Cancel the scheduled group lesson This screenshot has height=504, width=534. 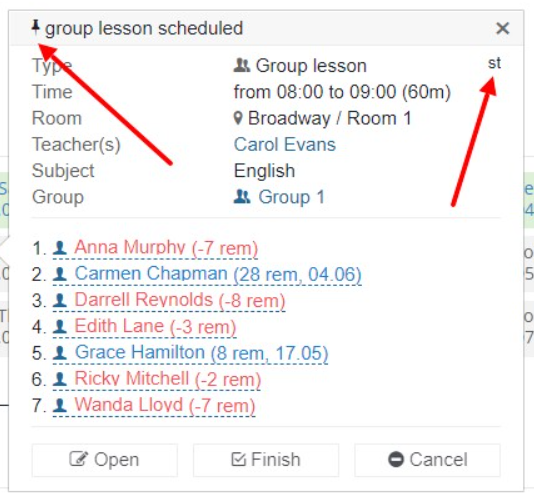pyautogui.click(x=427, y=460)
